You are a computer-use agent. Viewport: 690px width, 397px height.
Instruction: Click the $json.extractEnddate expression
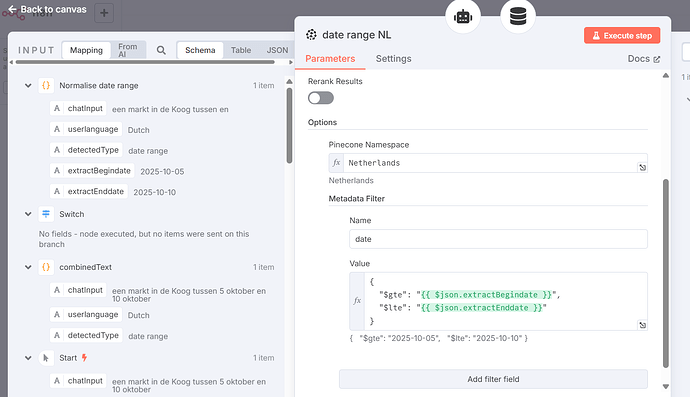coord(481,308)
